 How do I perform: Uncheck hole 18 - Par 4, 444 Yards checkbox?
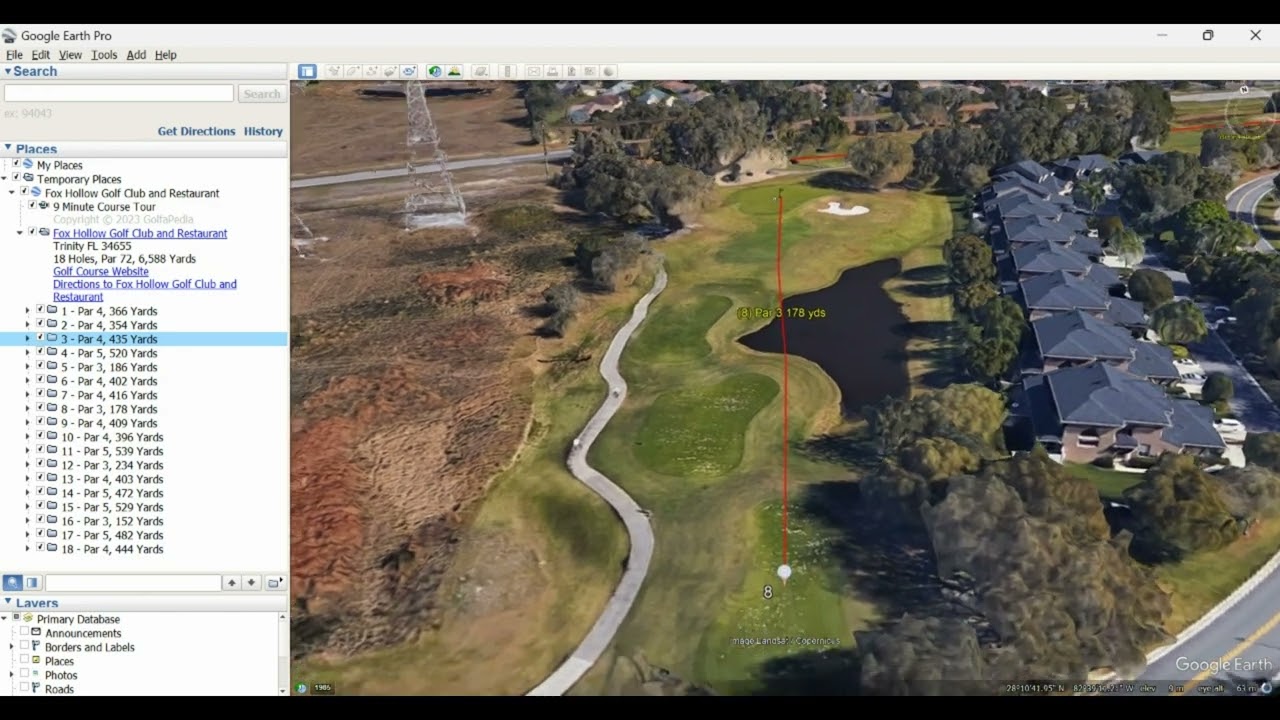[x=40, y=548]
